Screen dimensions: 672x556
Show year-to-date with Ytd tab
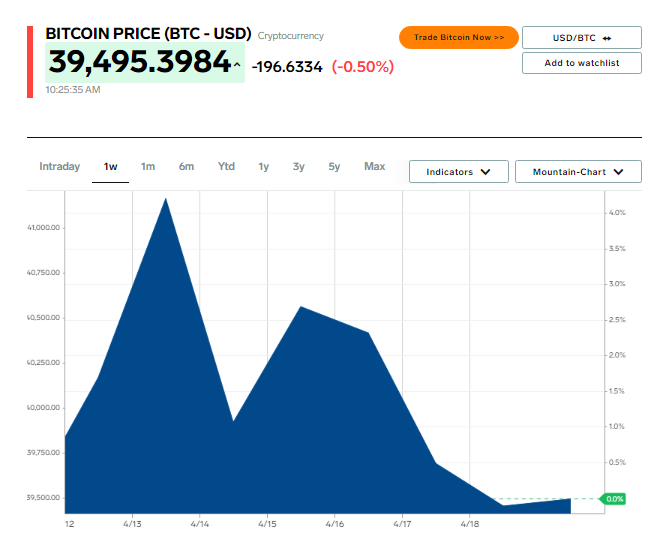(226, 166)
